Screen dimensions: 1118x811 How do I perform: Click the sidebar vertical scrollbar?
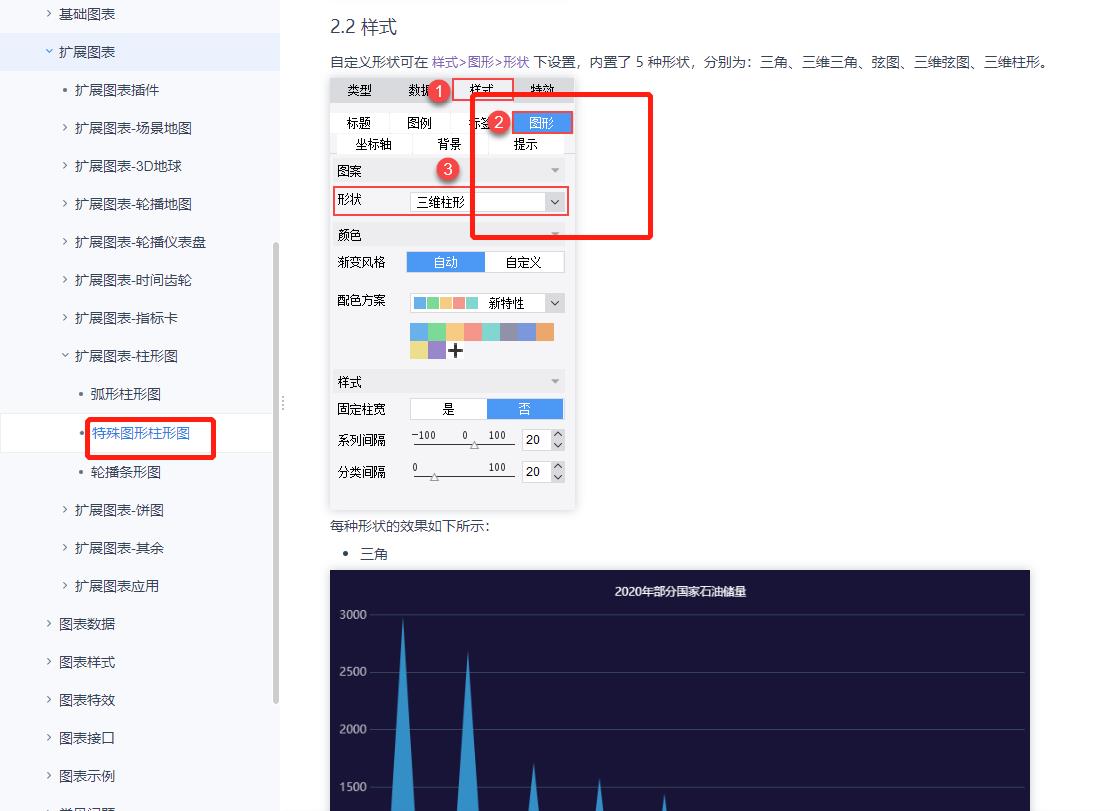coord(276,473)
